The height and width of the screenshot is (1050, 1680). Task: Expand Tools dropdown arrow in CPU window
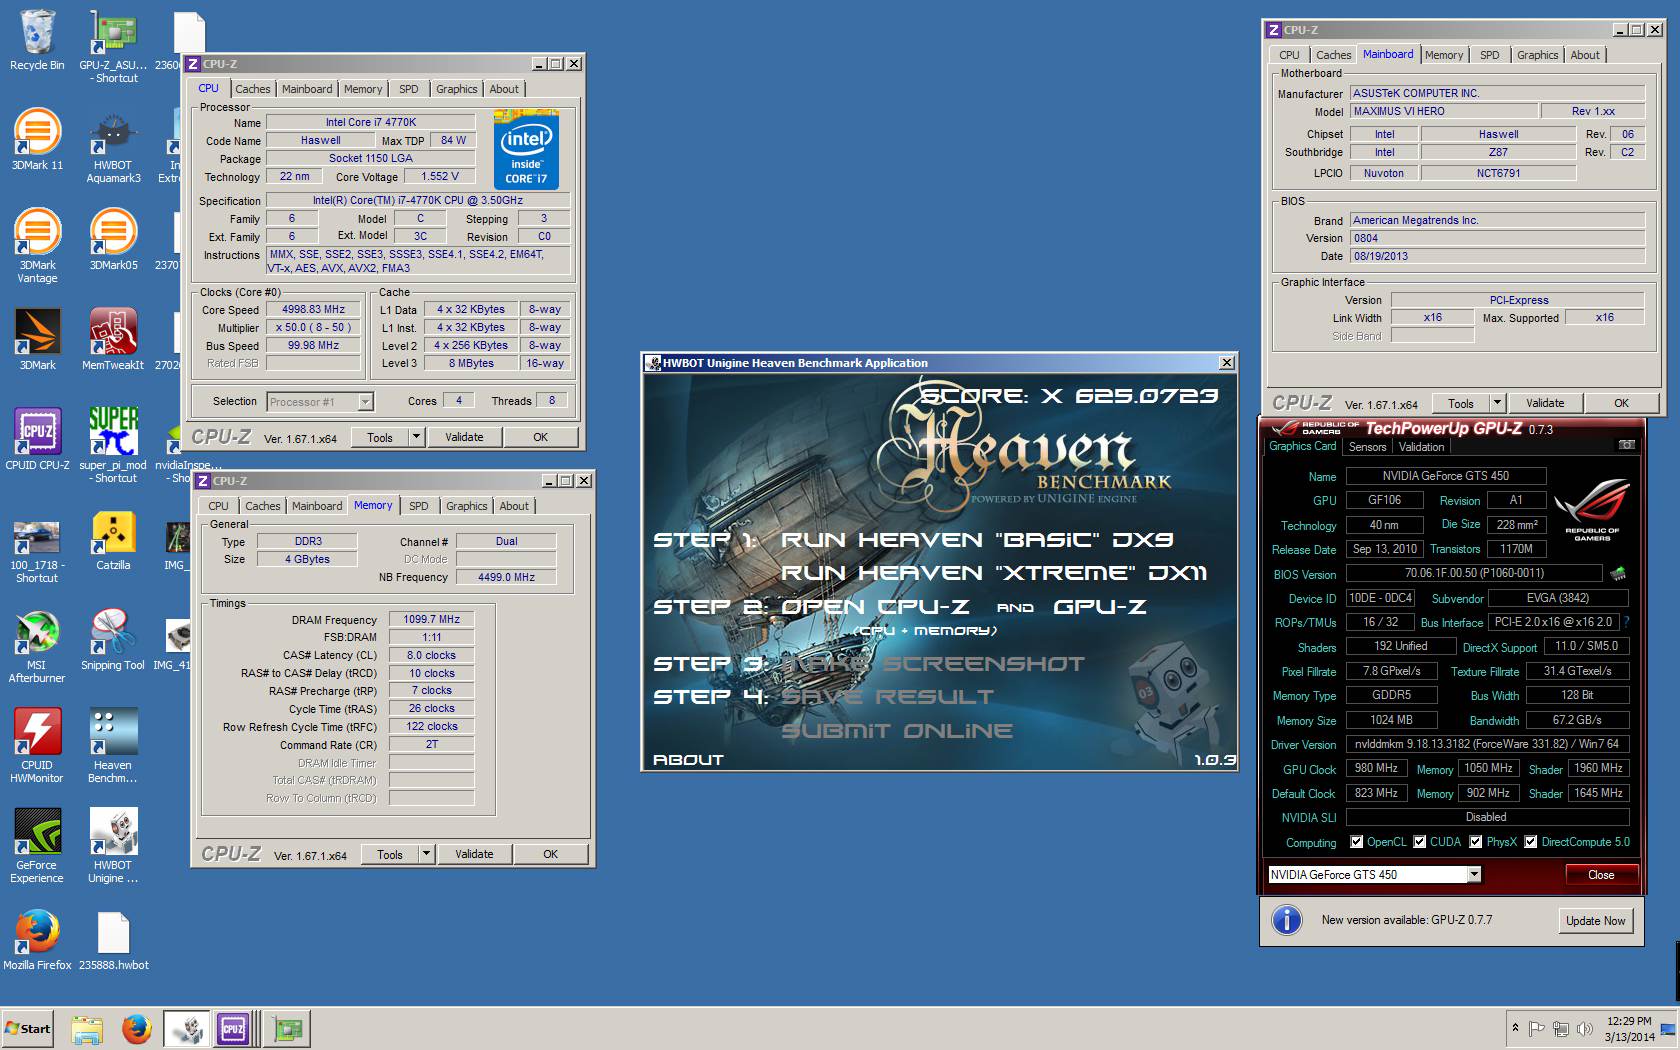point(417,437)
